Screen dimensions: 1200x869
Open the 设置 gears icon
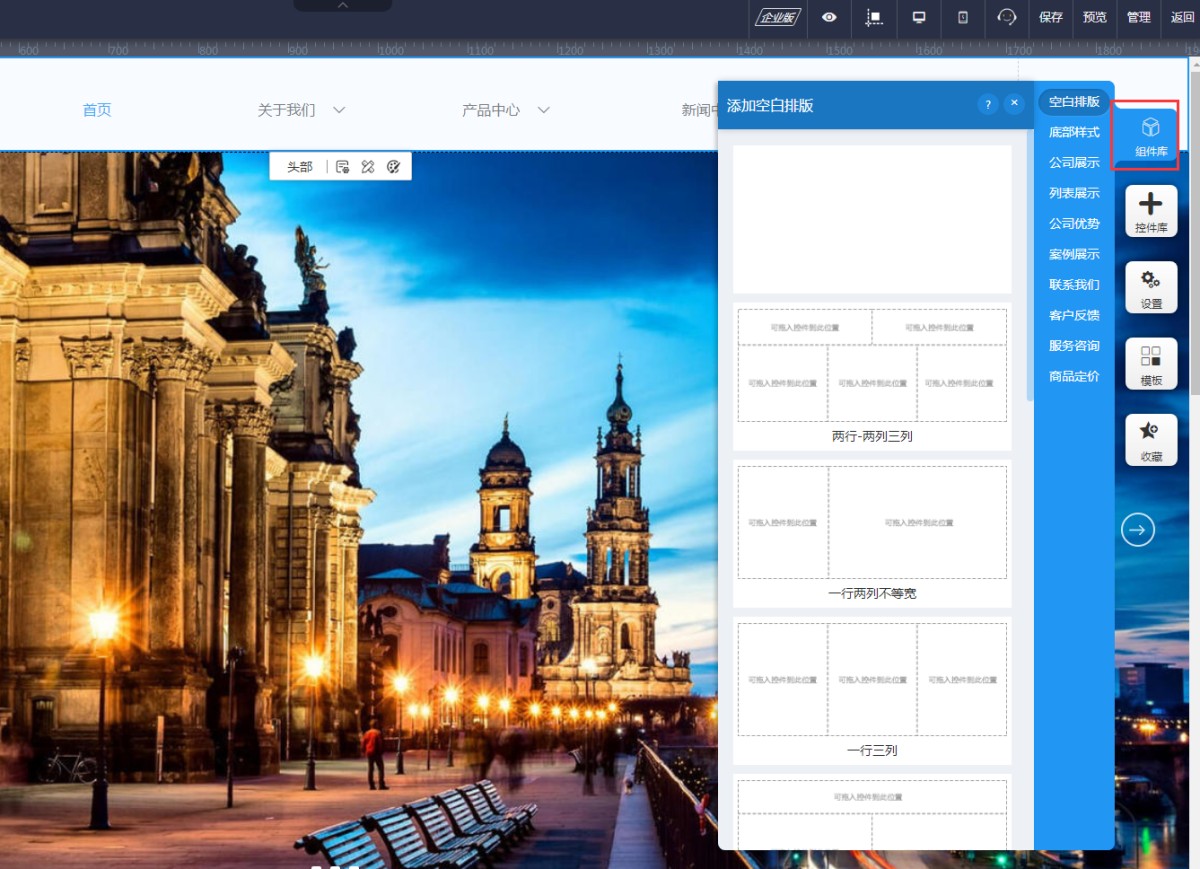(1150, 286)
